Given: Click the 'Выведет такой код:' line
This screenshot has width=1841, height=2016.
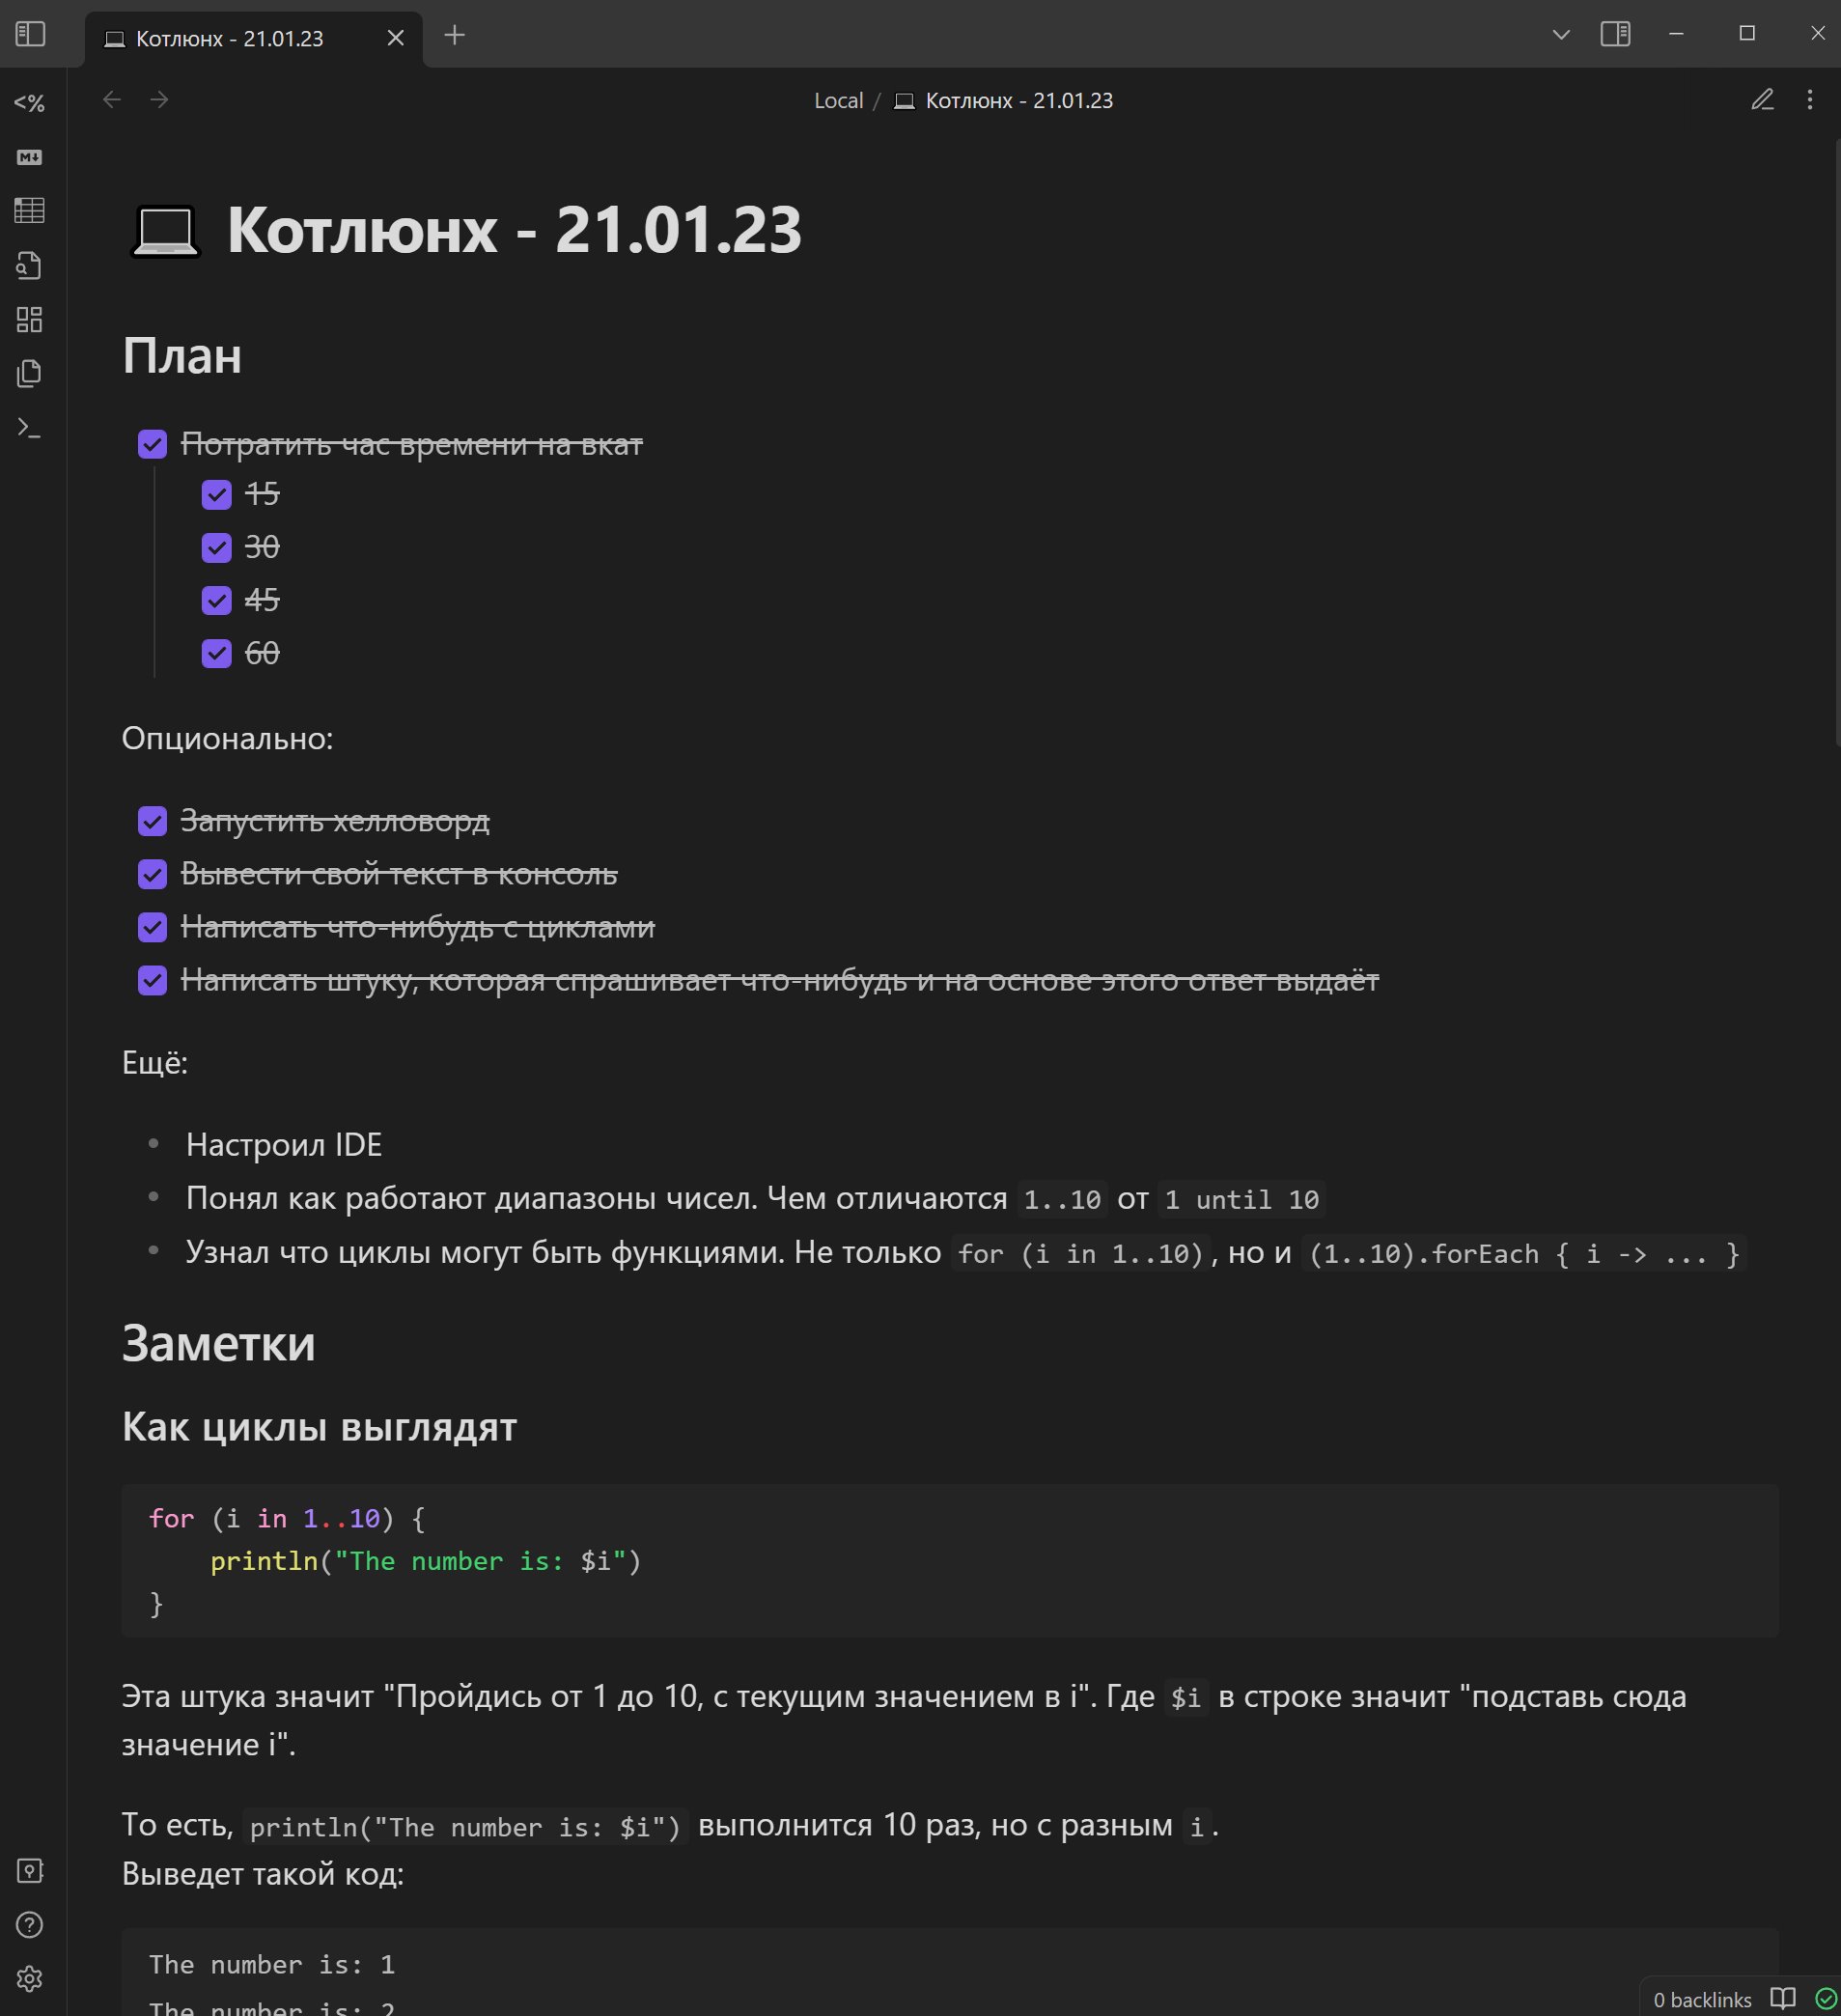Looking at the screenshot, I should pyautogui.click(x=263, y=1874).
